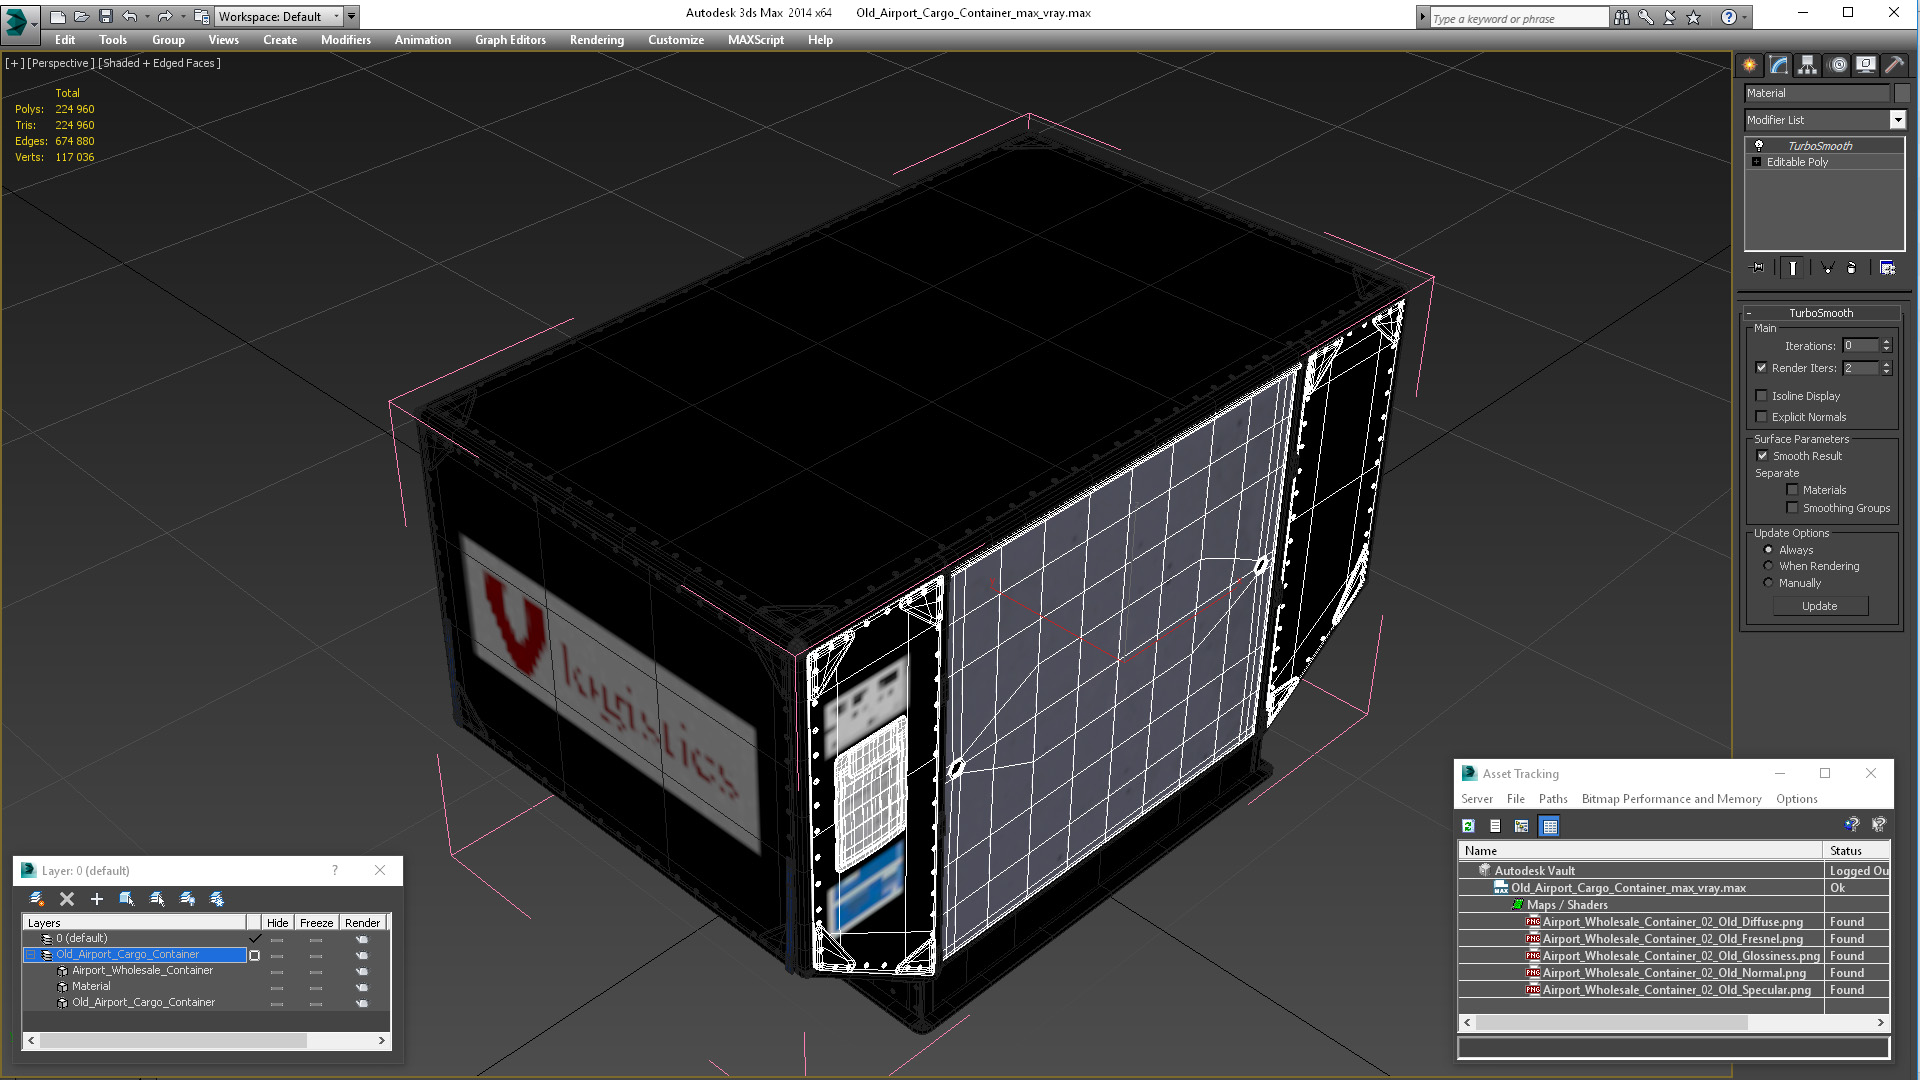Enable Separate by Smoothing Groups checkbox

click(1793, 508)
